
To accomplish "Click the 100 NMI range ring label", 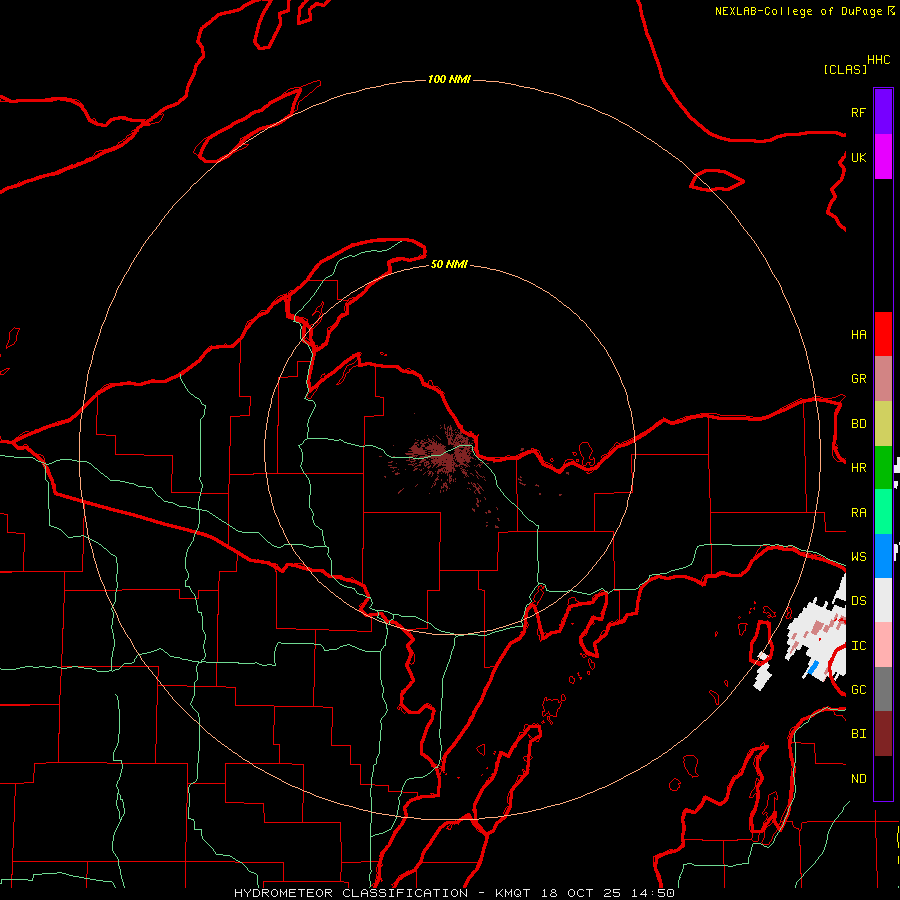I will pyautogui.click(x=449, y=79).
